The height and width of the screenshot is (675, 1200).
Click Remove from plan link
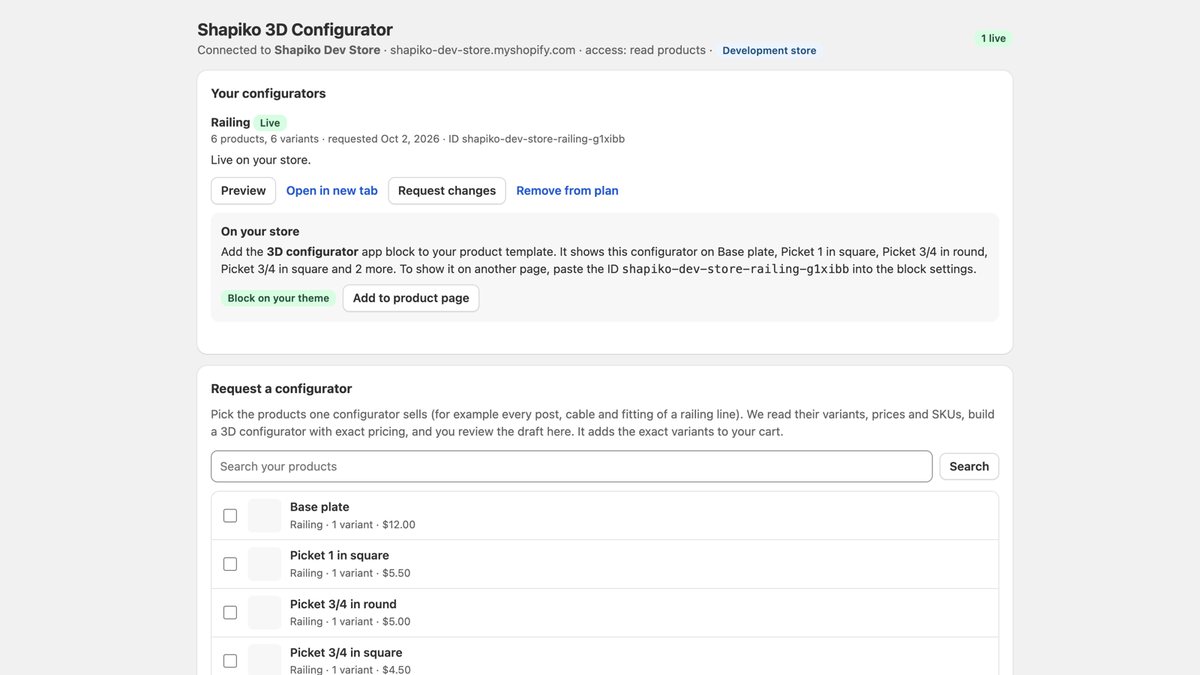(x=567, y=191)
